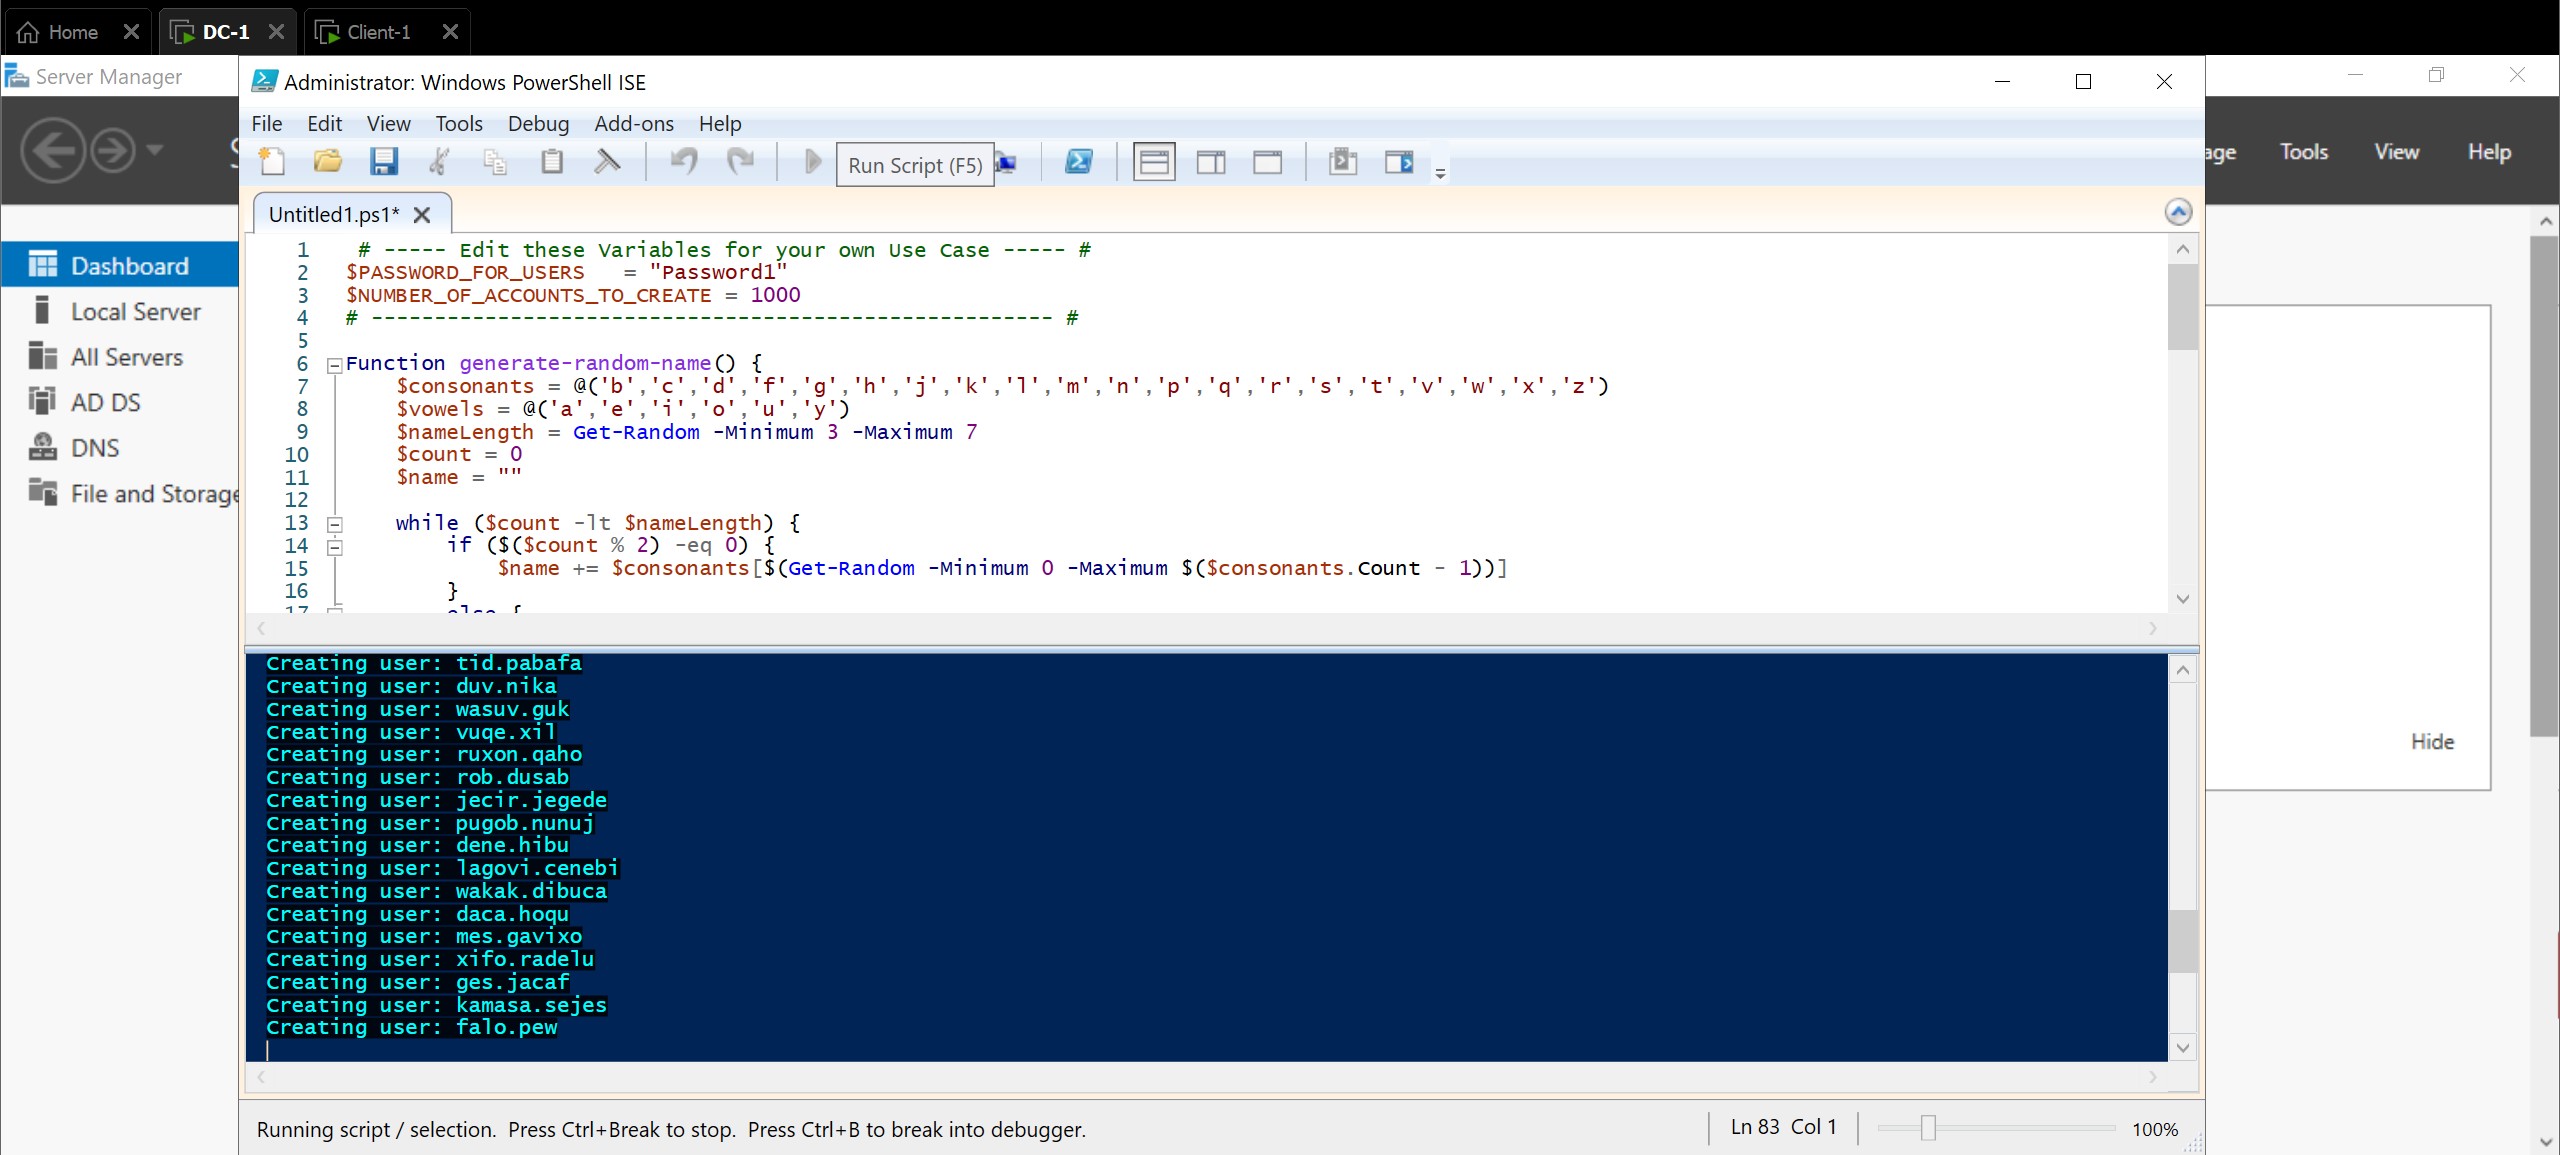Image resolution: width=2560 pixels, height=1155 pixels.
Task: Click the Clear Console Pane icon
Action: [607, 162]
